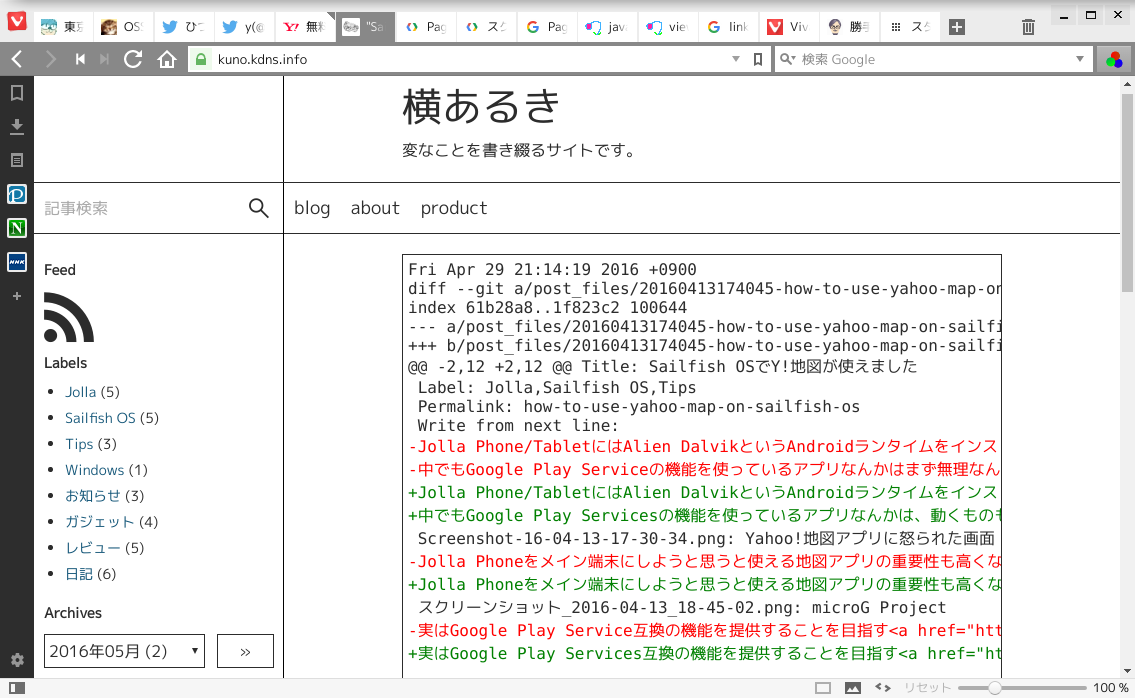The width and height of the screenshot is (1135, 698).
Task: Click the 横あるき site title
Action: coord(481,106)
